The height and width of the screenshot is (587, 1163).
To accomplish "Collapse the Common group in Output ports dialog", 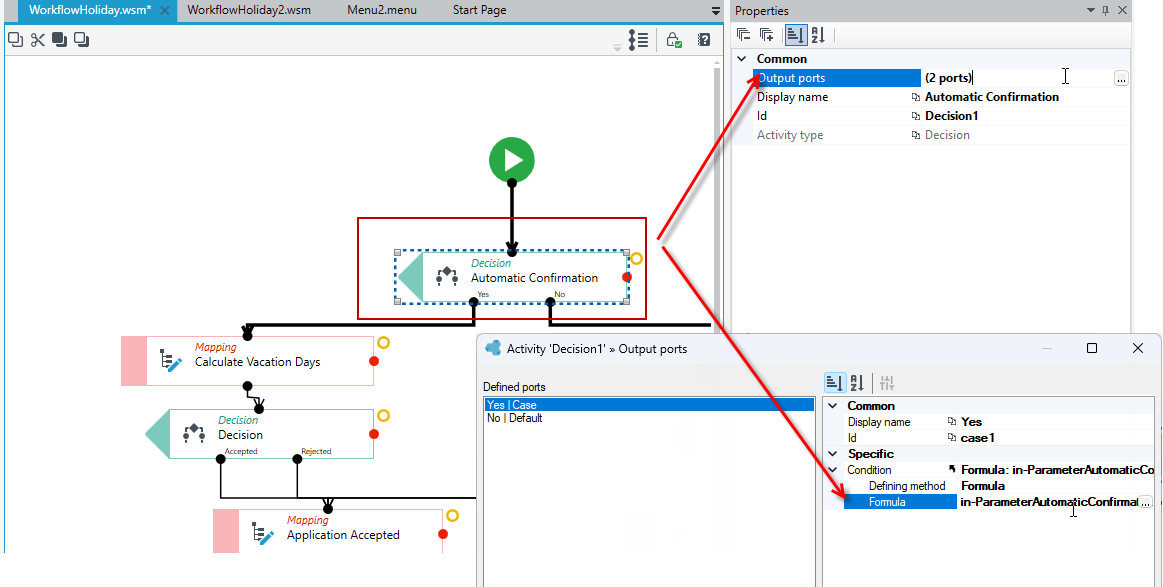I will (832, 406).
